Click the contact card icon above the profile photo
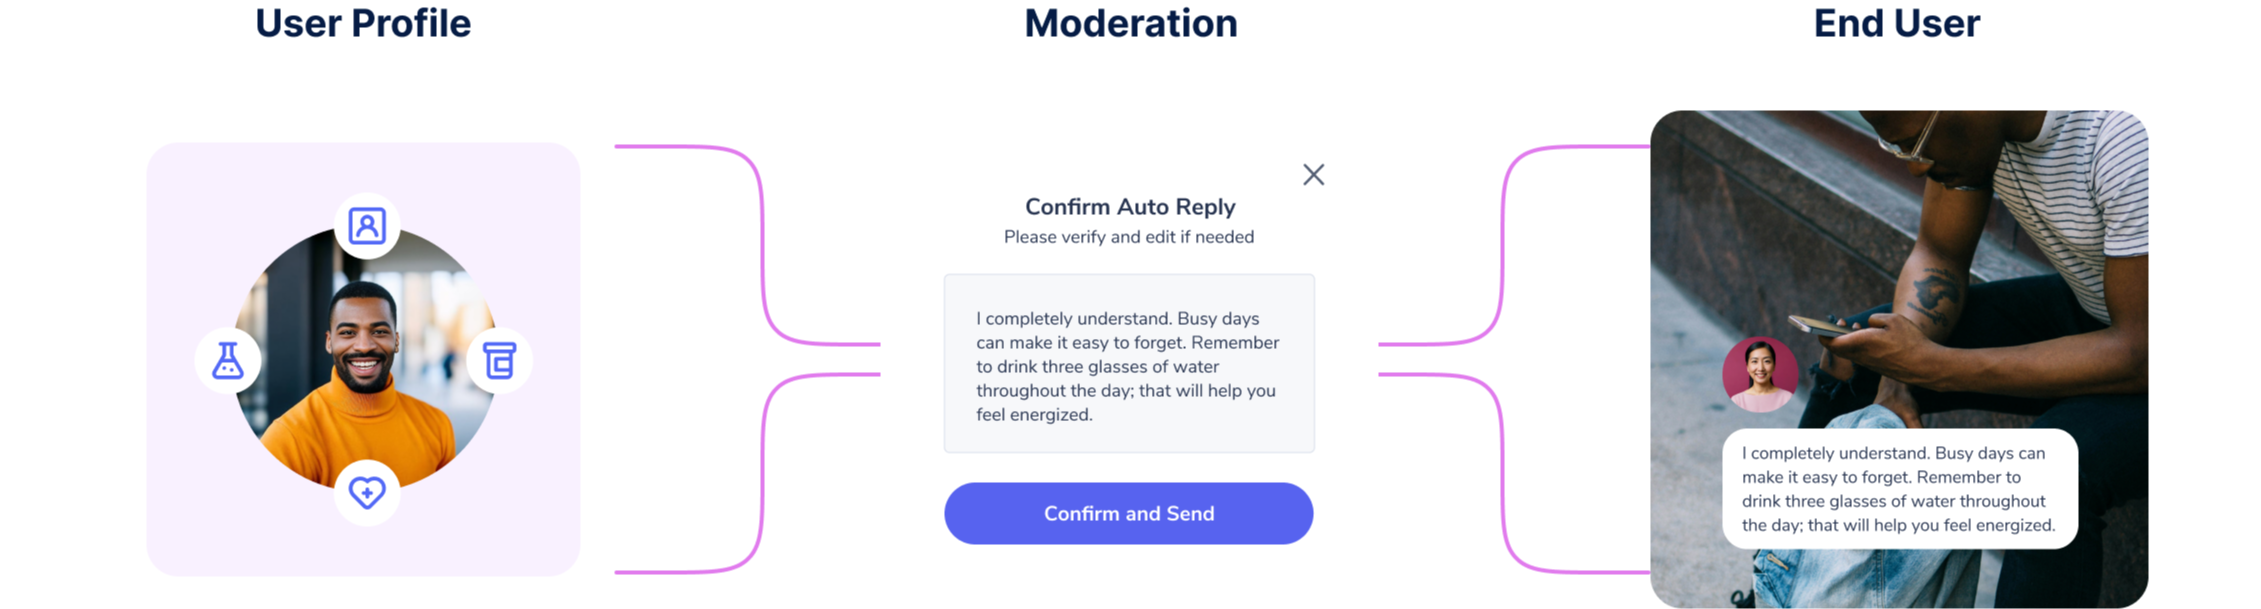Viewport: 2261px width, 609px height. tap(367, 226)
